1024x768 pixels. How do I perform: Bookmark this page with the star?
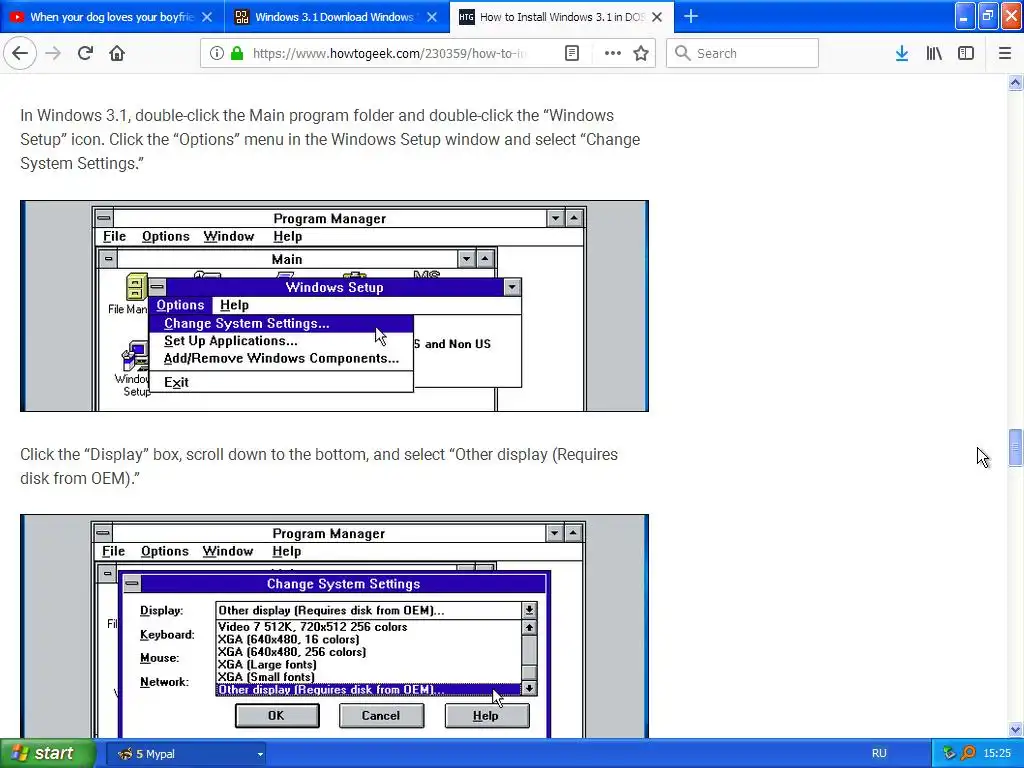click(641, 53)
